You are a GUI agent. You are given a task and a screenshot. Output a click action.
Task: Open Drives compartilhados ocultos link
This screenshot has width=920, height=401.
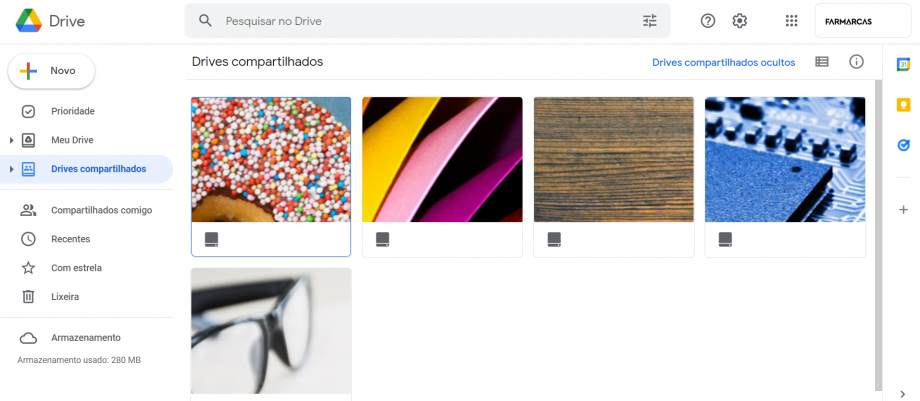[723, 62]
